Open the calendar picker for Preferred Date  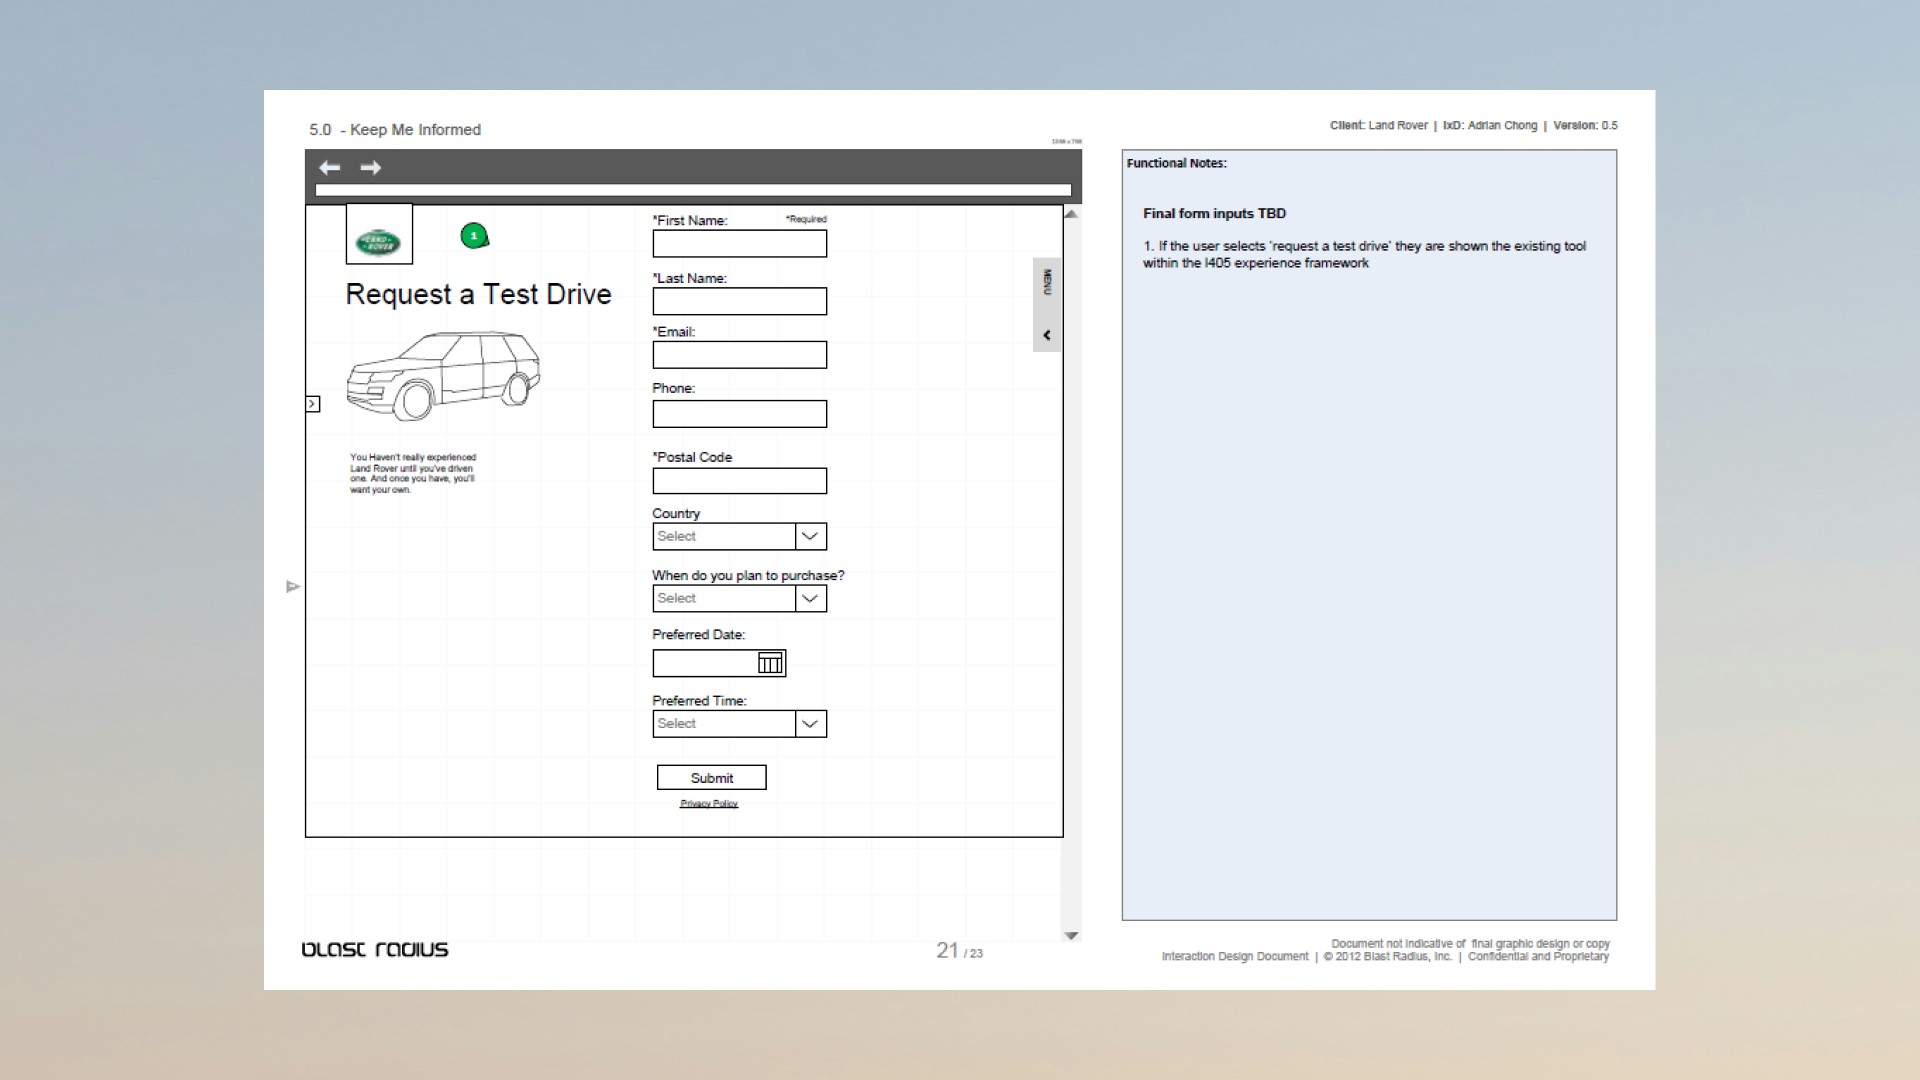click(770, 663)
